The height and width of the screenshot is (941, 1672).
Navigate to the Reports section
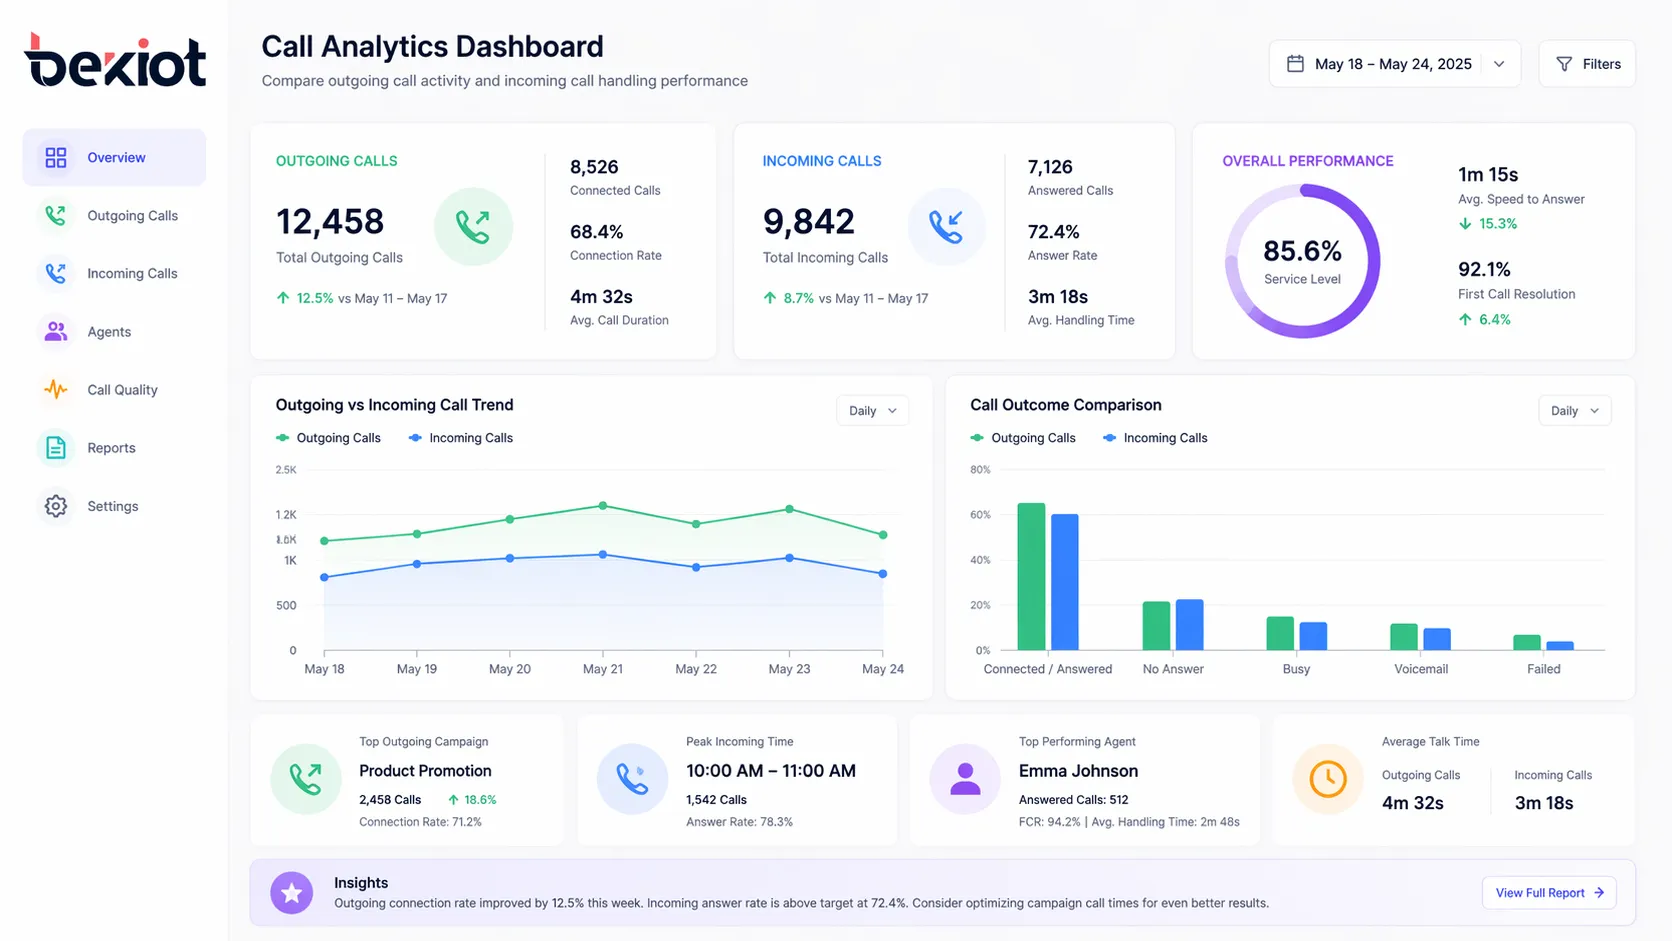(x=111, y=447)
